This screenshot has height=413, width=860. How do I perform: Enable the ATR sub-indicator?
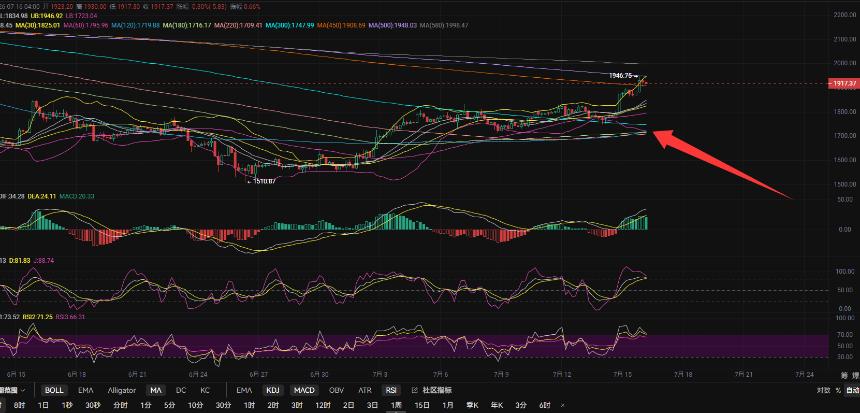[x=365, y=391]
